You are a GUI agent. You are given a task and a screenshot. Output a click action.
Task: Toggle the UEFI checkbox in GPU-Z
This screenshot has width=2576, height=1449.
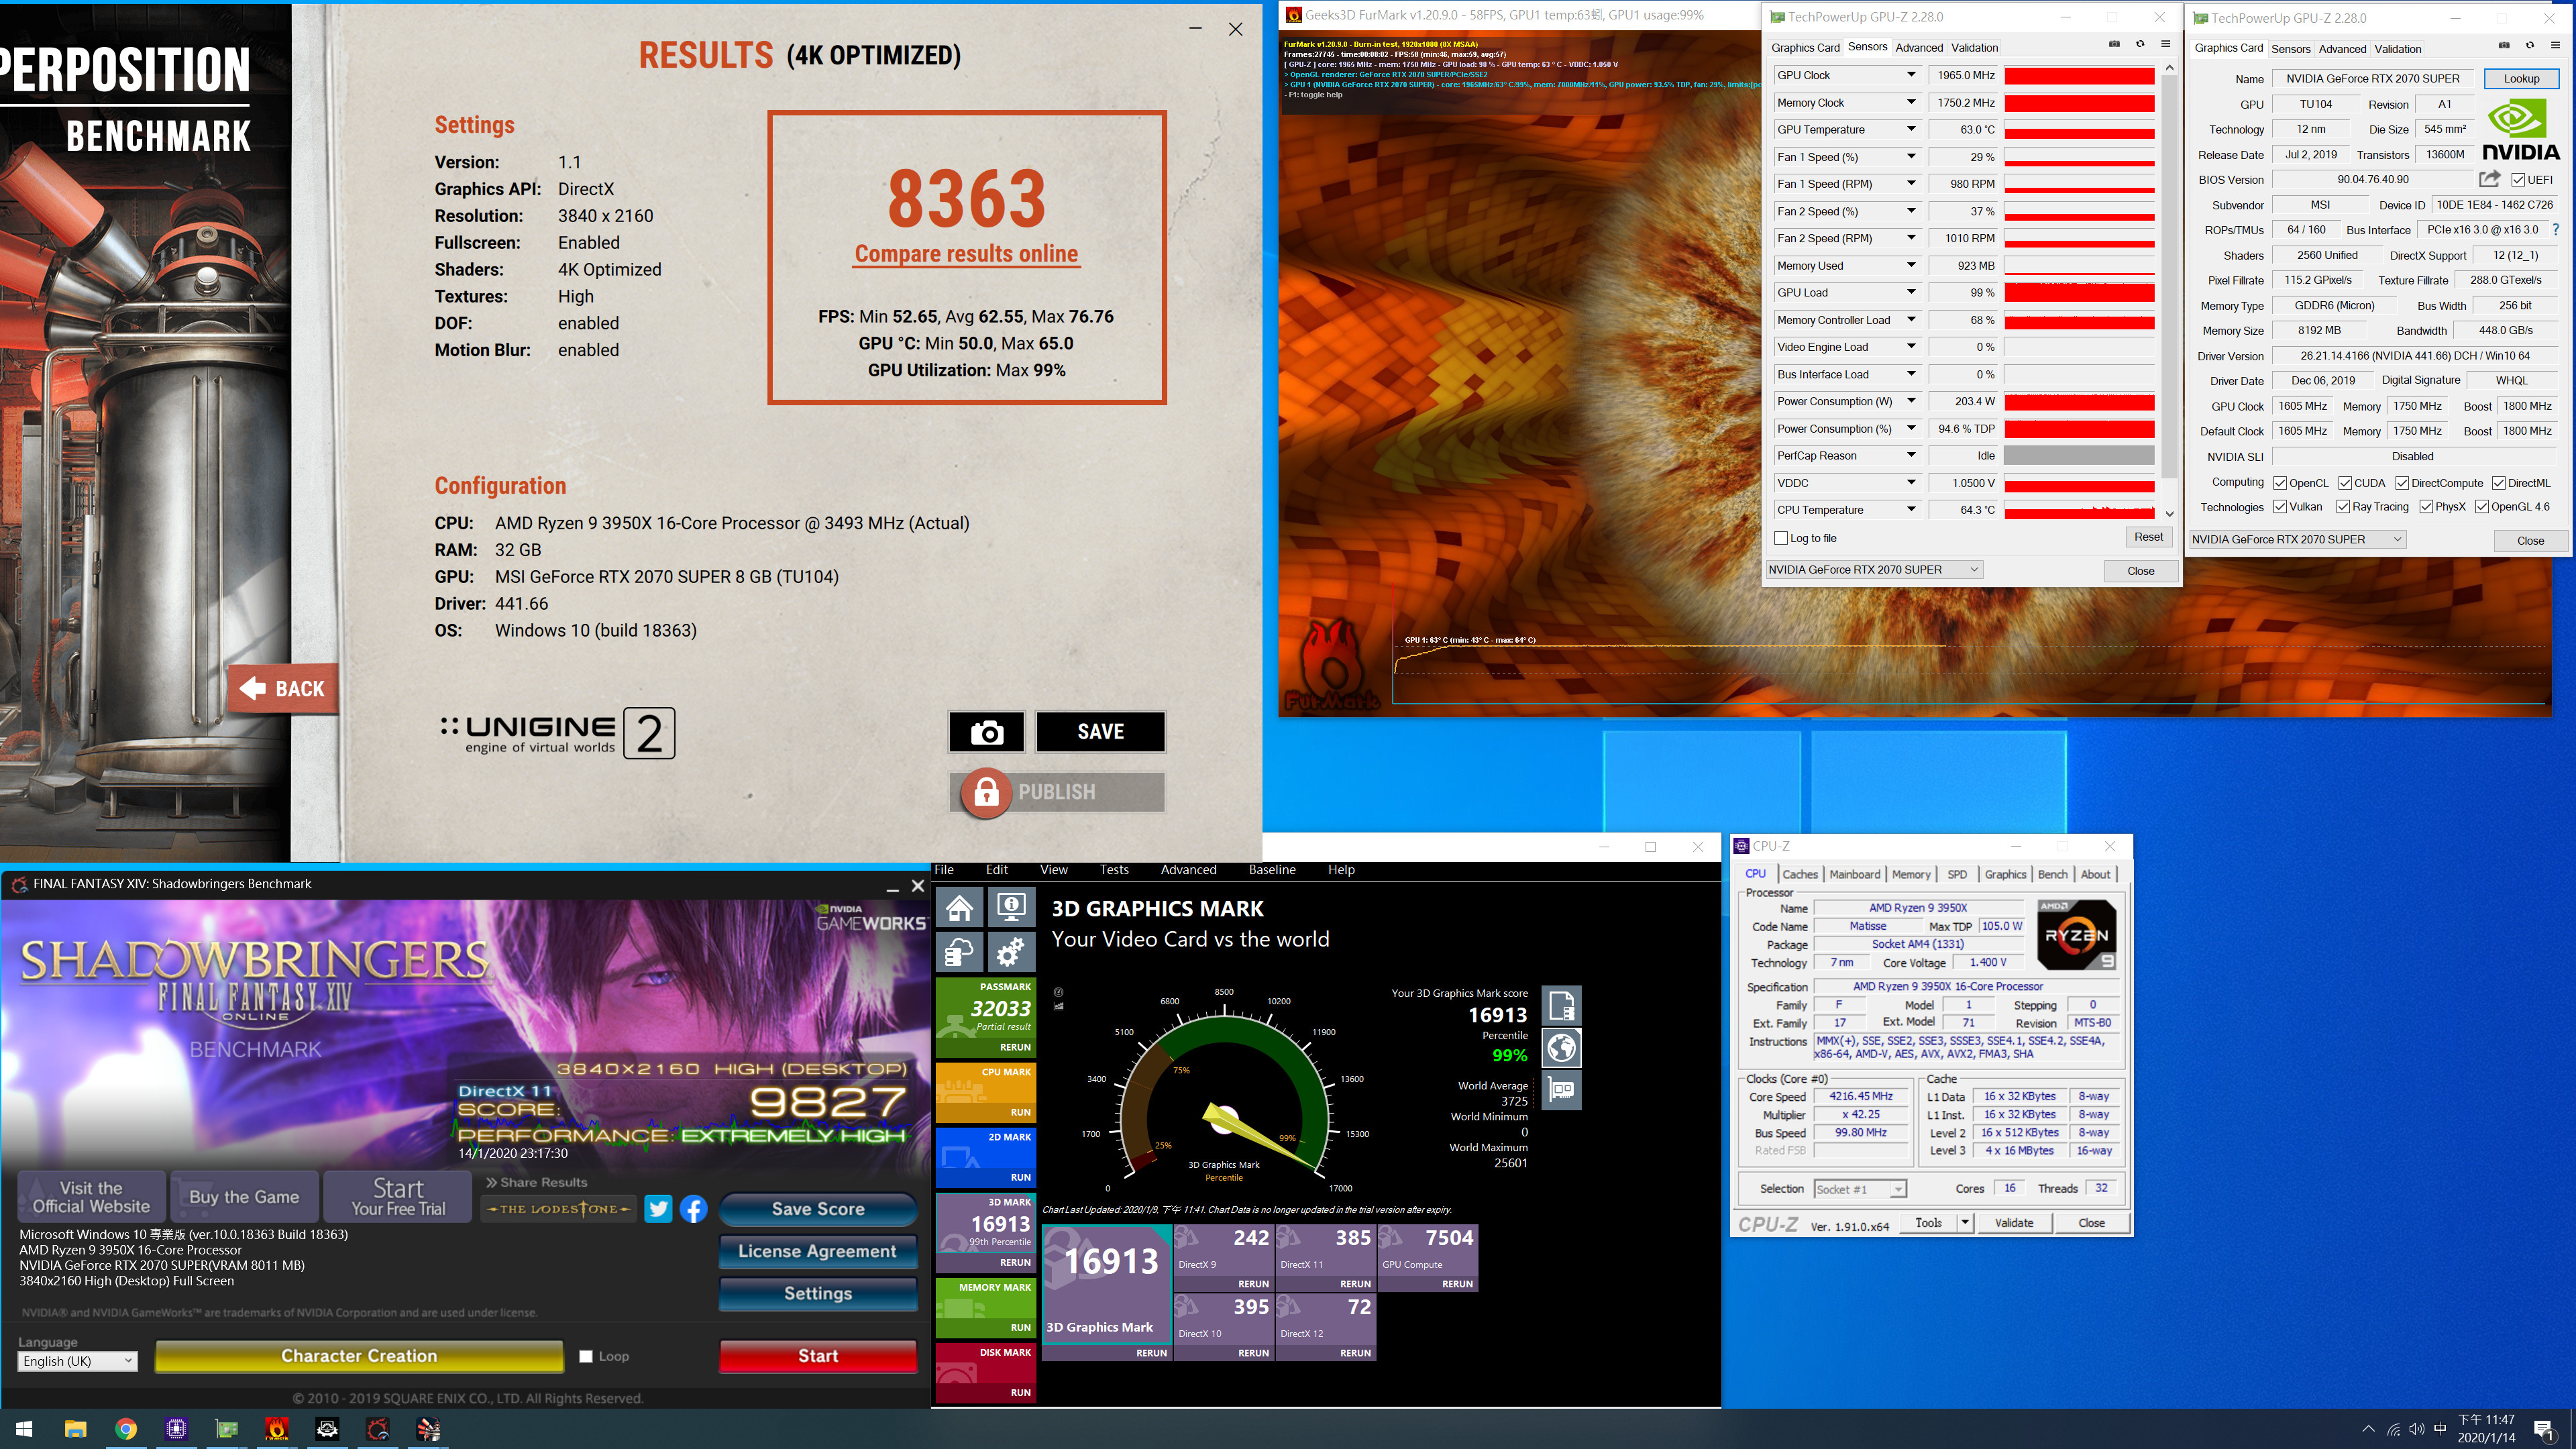pyautogui.click(x=2518, y=180)
